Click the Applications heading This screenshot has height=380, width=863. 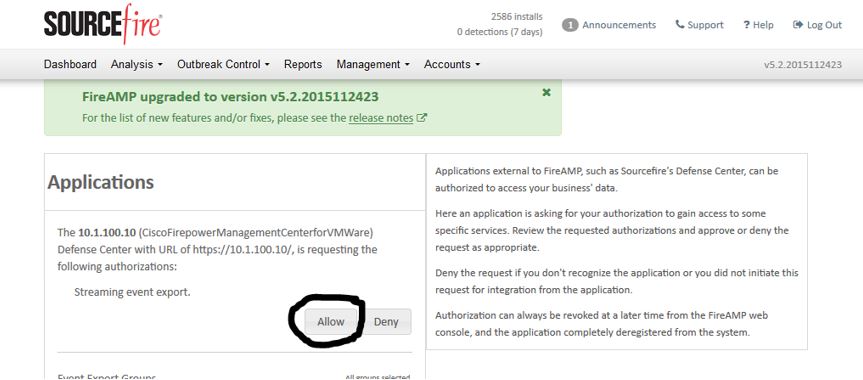tap(101, 182)
